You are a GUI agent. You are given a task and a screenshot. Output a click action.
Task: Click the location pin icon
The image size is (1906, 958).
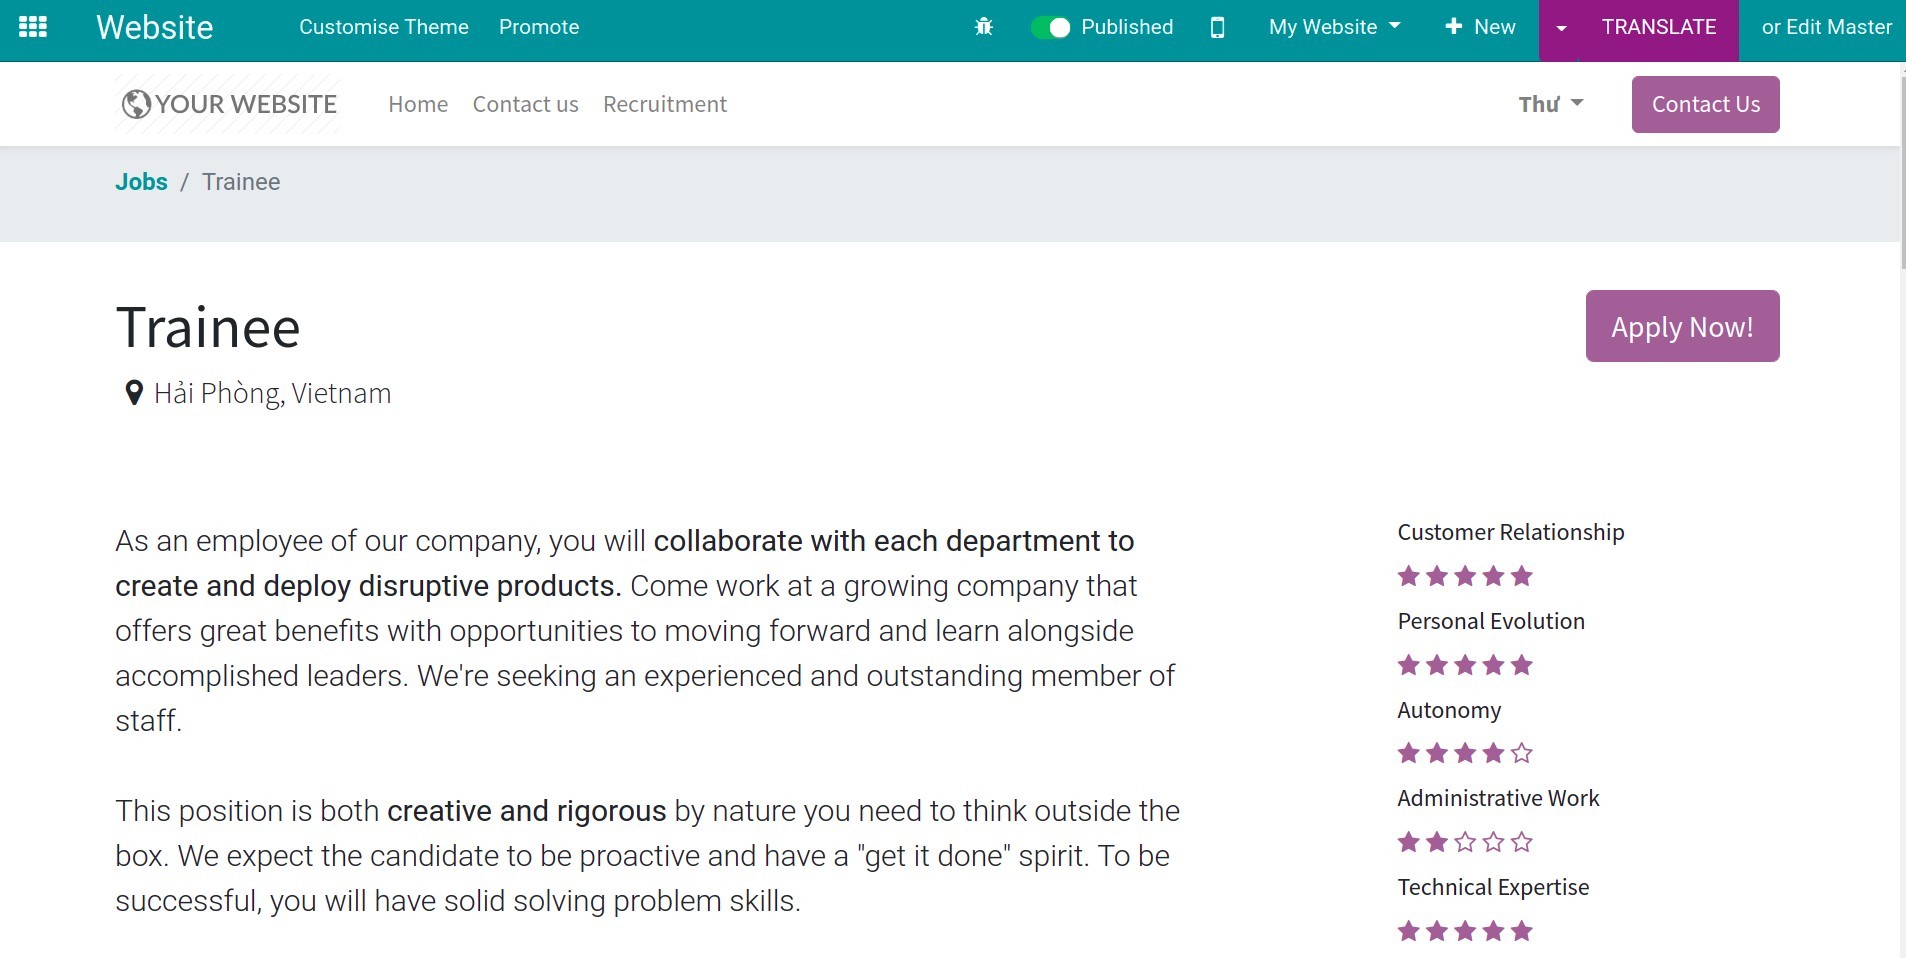[133, 393]
